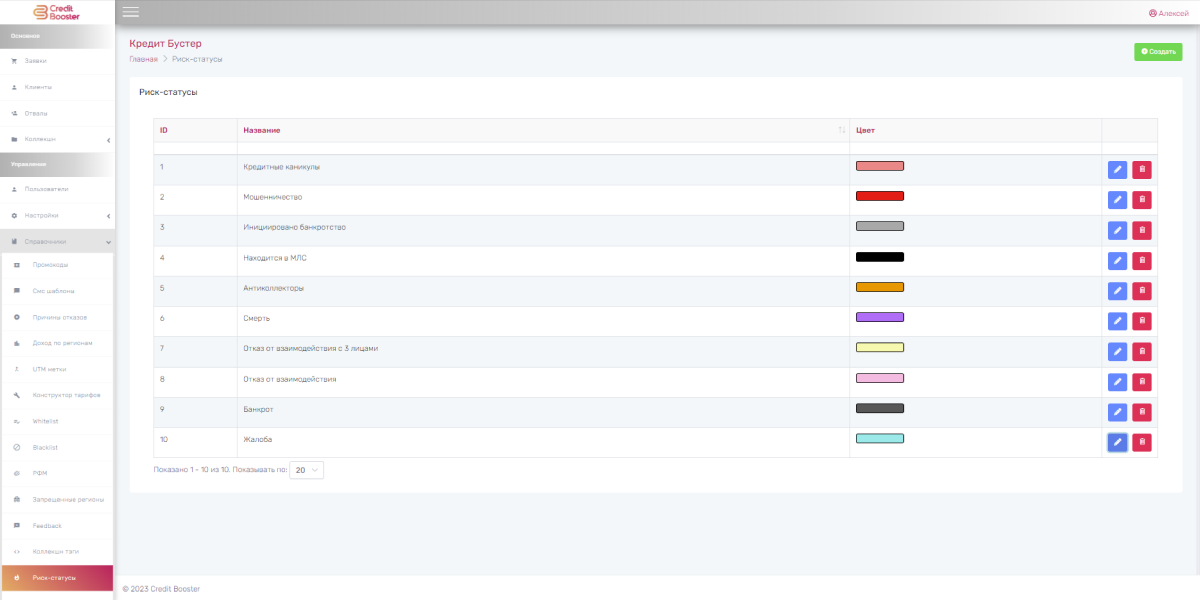Delete the Антиколлекторы row
The image size is (1200, 600).
point(1141,291)
